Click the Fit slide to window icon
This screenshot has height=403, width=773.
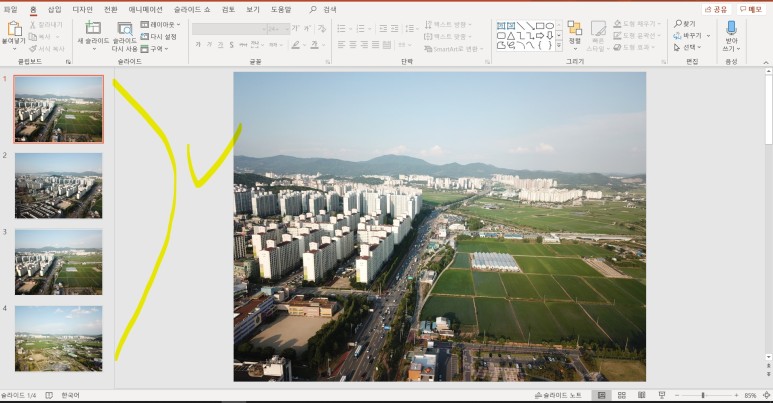767,395
